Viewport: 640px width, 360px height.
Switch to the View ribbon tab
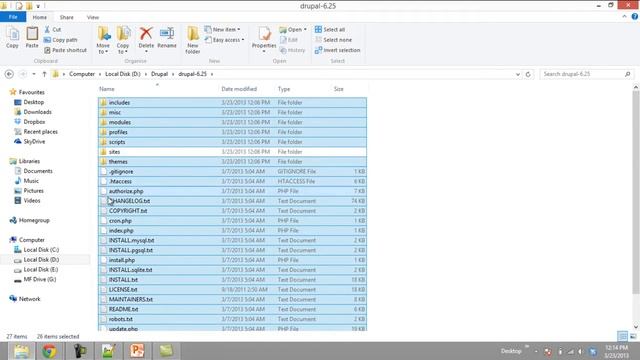coord(93,17)
